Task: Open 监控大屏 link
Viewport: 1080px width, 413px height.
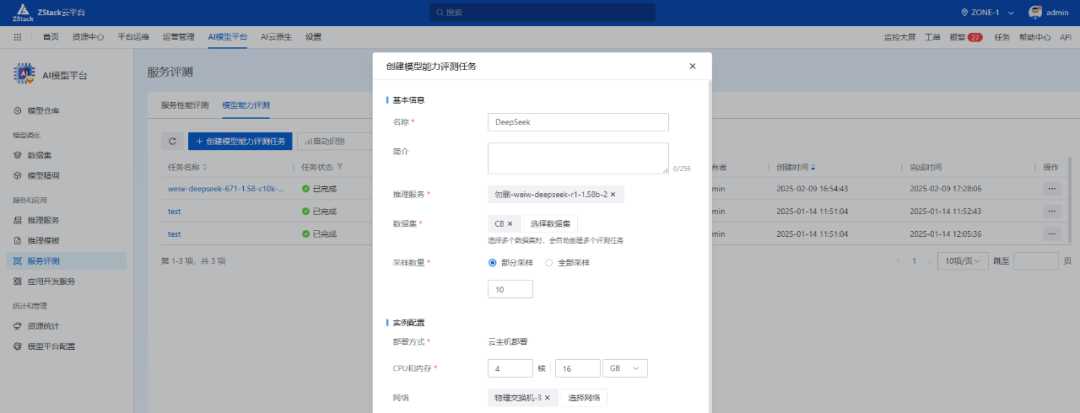Action: (x=900, y=37)
